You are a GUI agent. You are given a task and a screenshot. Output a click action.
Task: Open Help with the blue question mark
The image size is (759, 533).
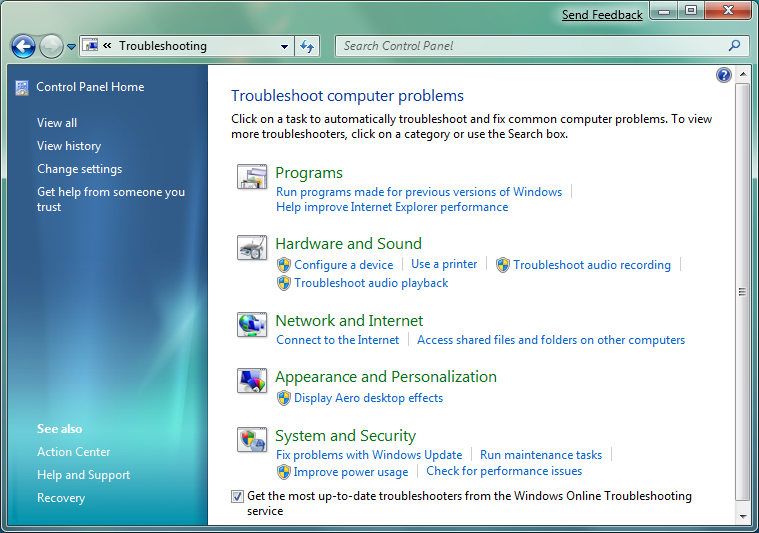pyautogui.click(x=724, y=75)
